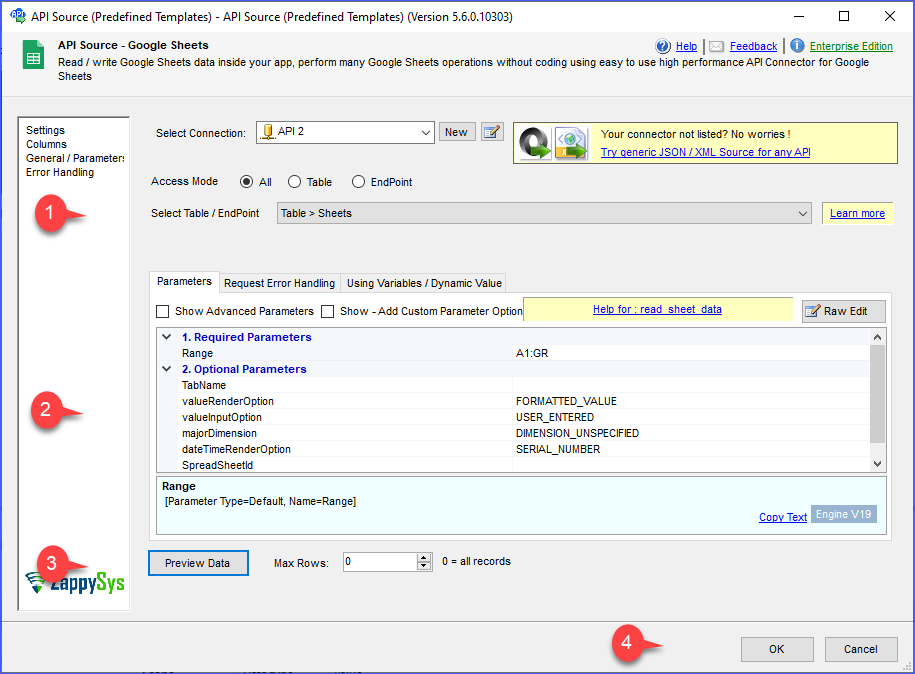The height and width of the screenshot is (674, 915).
Task: Click the valueInputOption USER_ENTERED cell
Action: point(690,417)
